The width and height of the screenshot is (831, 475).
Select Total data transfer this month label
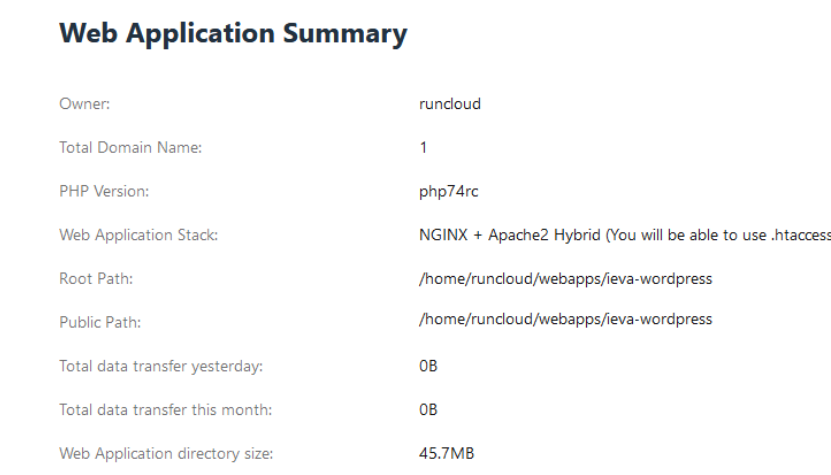[x=165, y=410]
